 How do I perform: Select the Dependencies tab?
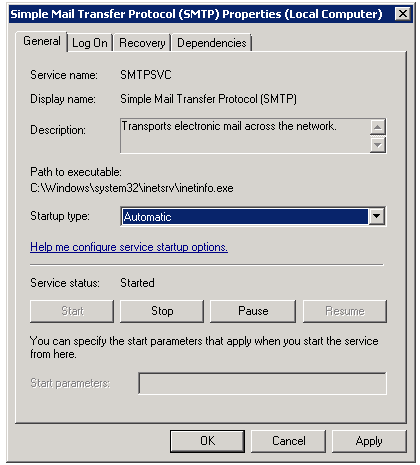(x=211, y=43)
